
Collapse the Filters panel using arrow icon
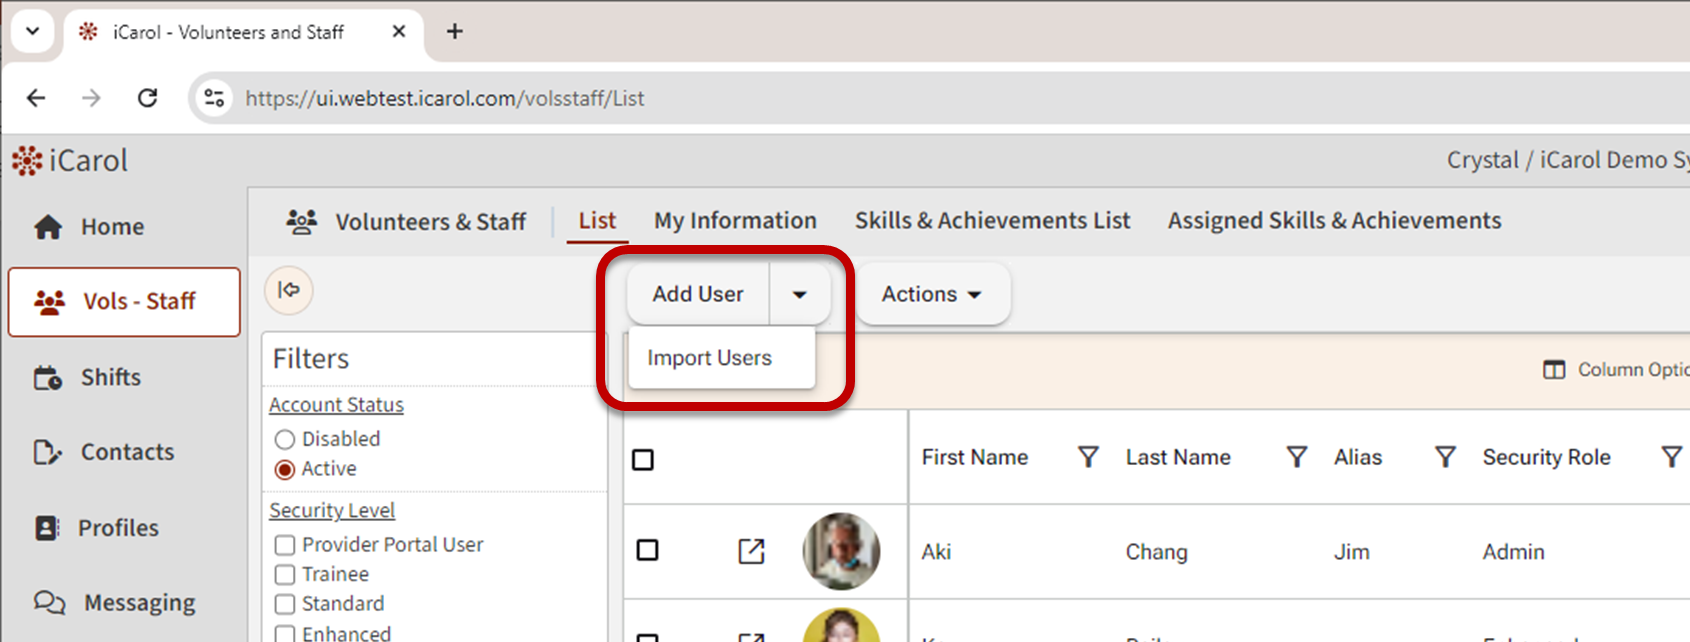(x=289, y=290)
